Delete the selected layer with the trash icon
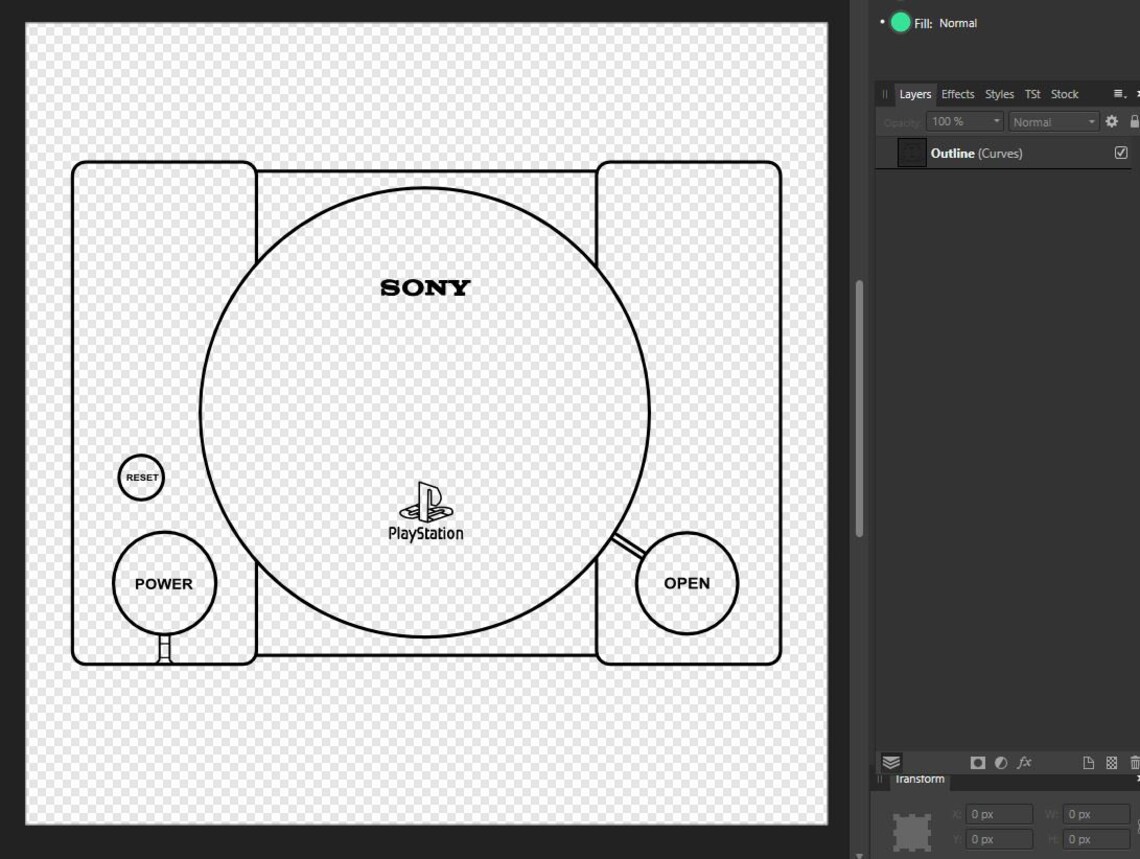 tap(1136, 762)
